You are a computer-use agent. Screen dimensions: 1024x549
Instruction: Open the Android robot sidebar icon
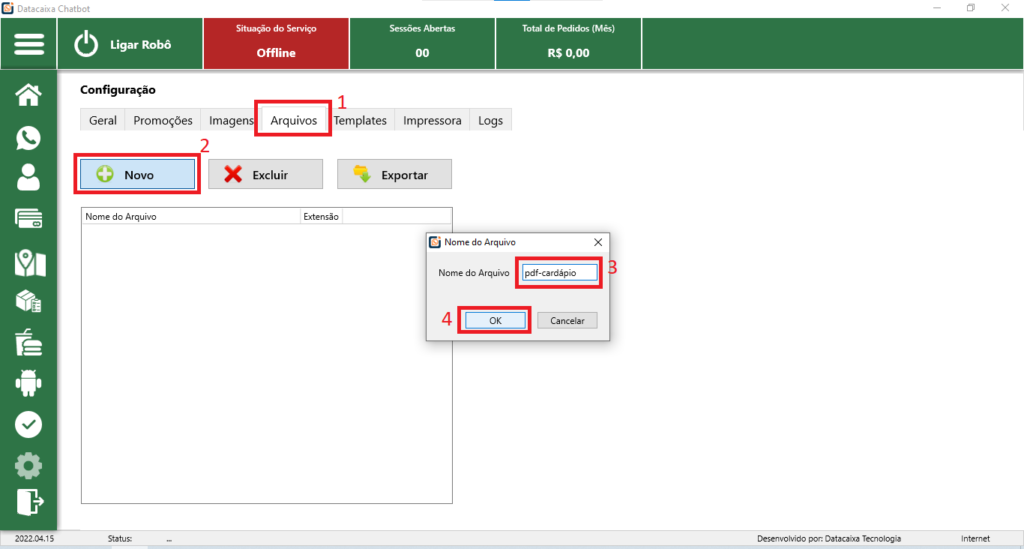(x=29, y=383)
